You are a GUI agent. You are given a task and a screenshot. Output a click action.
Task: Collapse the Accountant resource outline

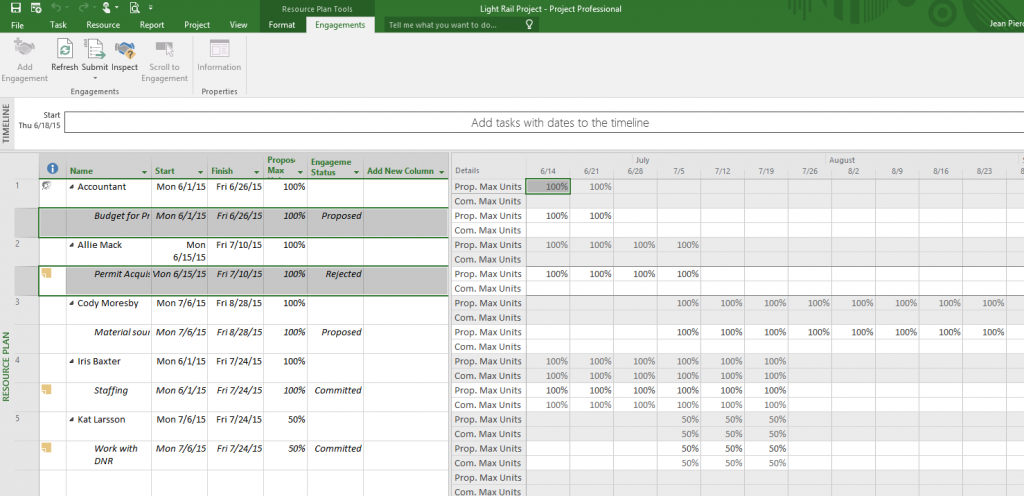pyautogui.click(x=71, y=187)
